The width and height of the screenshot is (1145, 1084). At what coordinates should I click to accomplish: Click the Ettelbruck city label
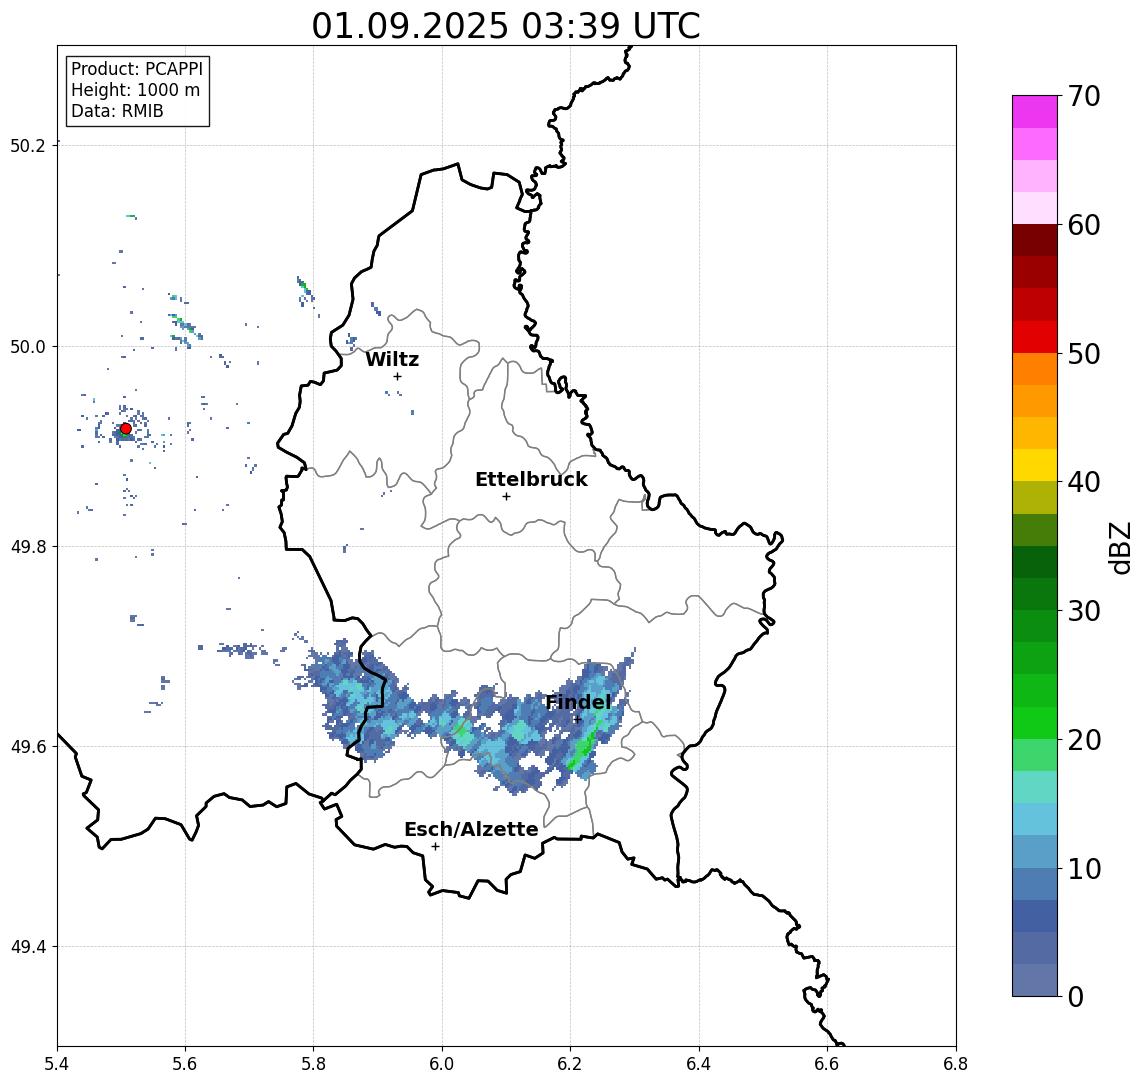coord(531,479)
